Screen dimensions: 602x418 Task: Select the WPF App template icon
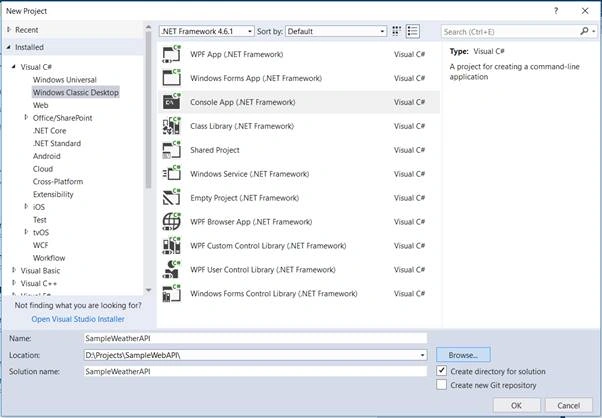pyautogui.click(x=171, y=54)
